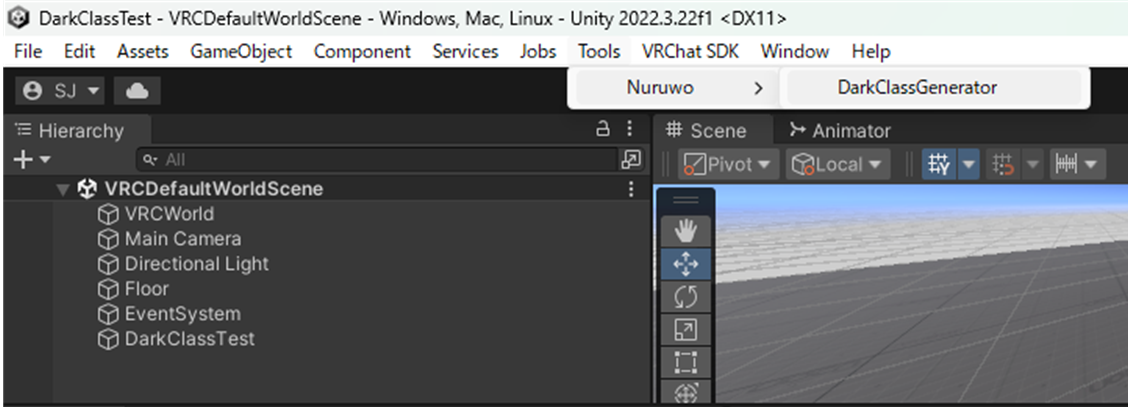Open the Assets menu
This screenshot has height=407, width=1128.
click(x=142, y=52)
